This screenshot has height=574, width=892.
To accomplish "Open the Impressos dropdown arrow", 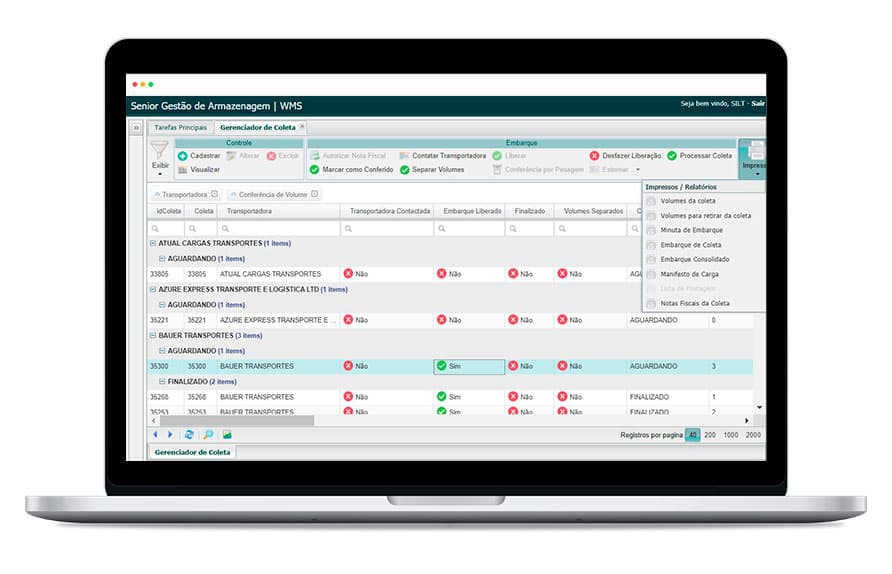I will point(757,175).
